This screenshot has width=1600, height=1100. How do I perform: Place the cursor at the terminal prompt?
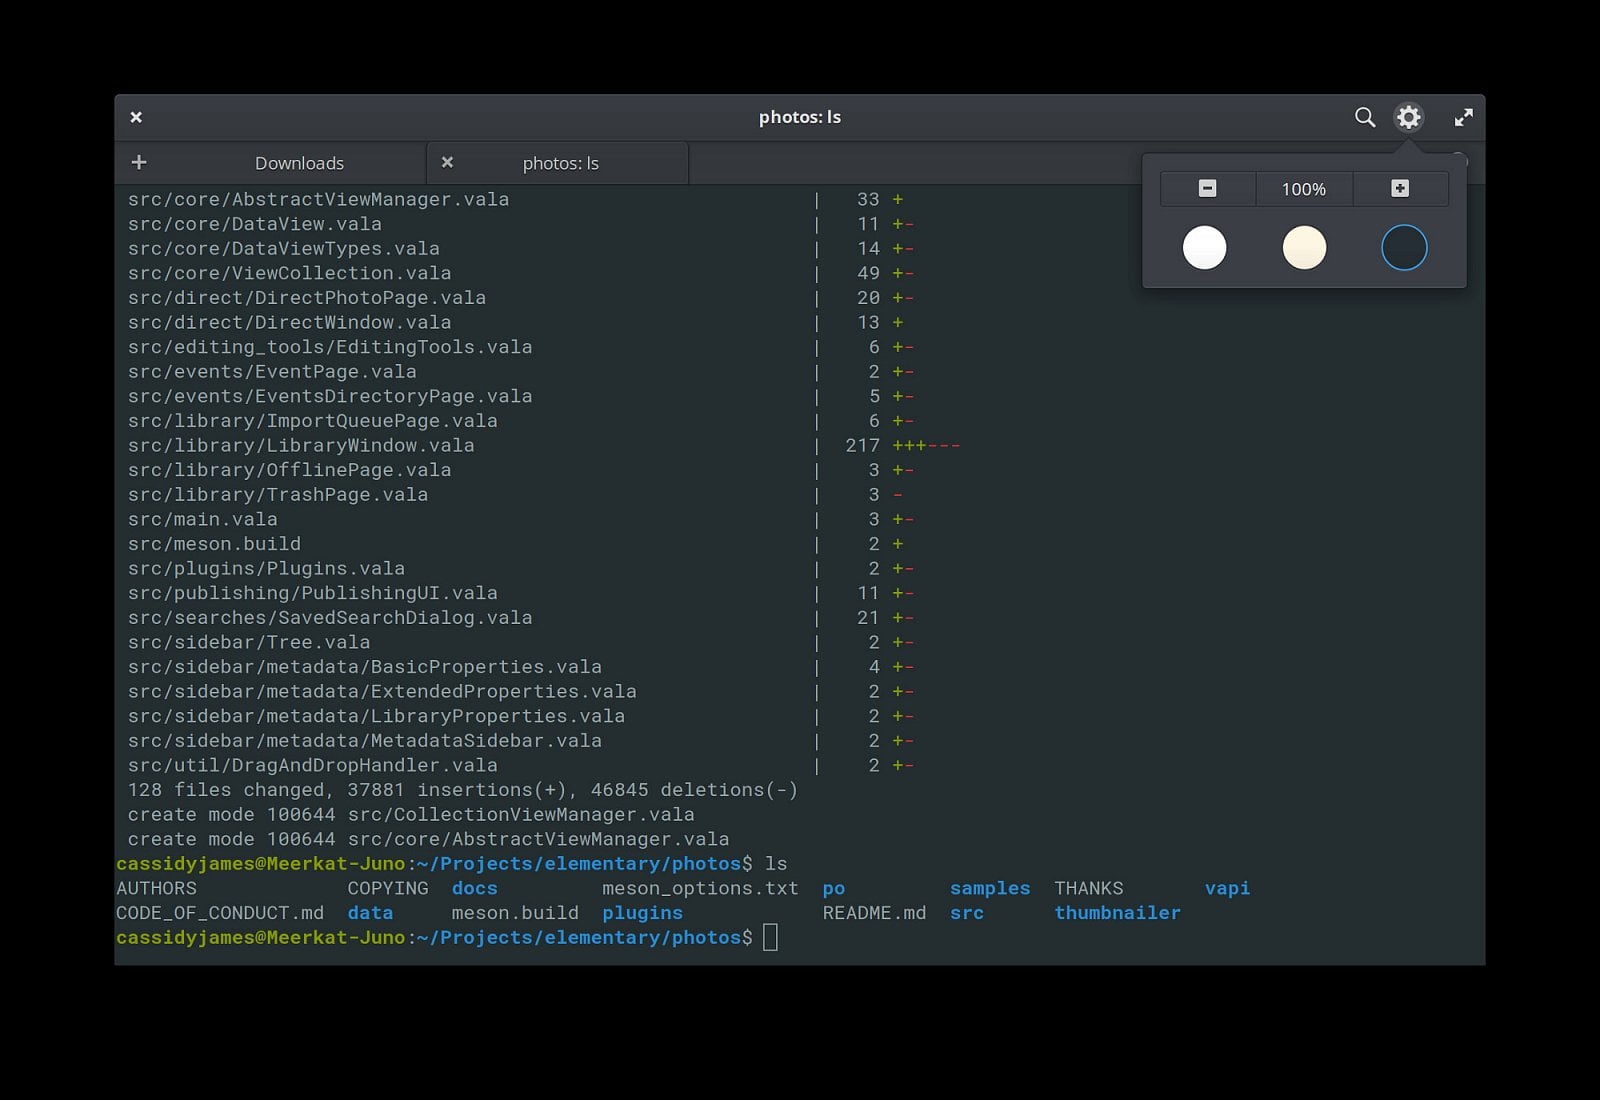tap(771, 937)
